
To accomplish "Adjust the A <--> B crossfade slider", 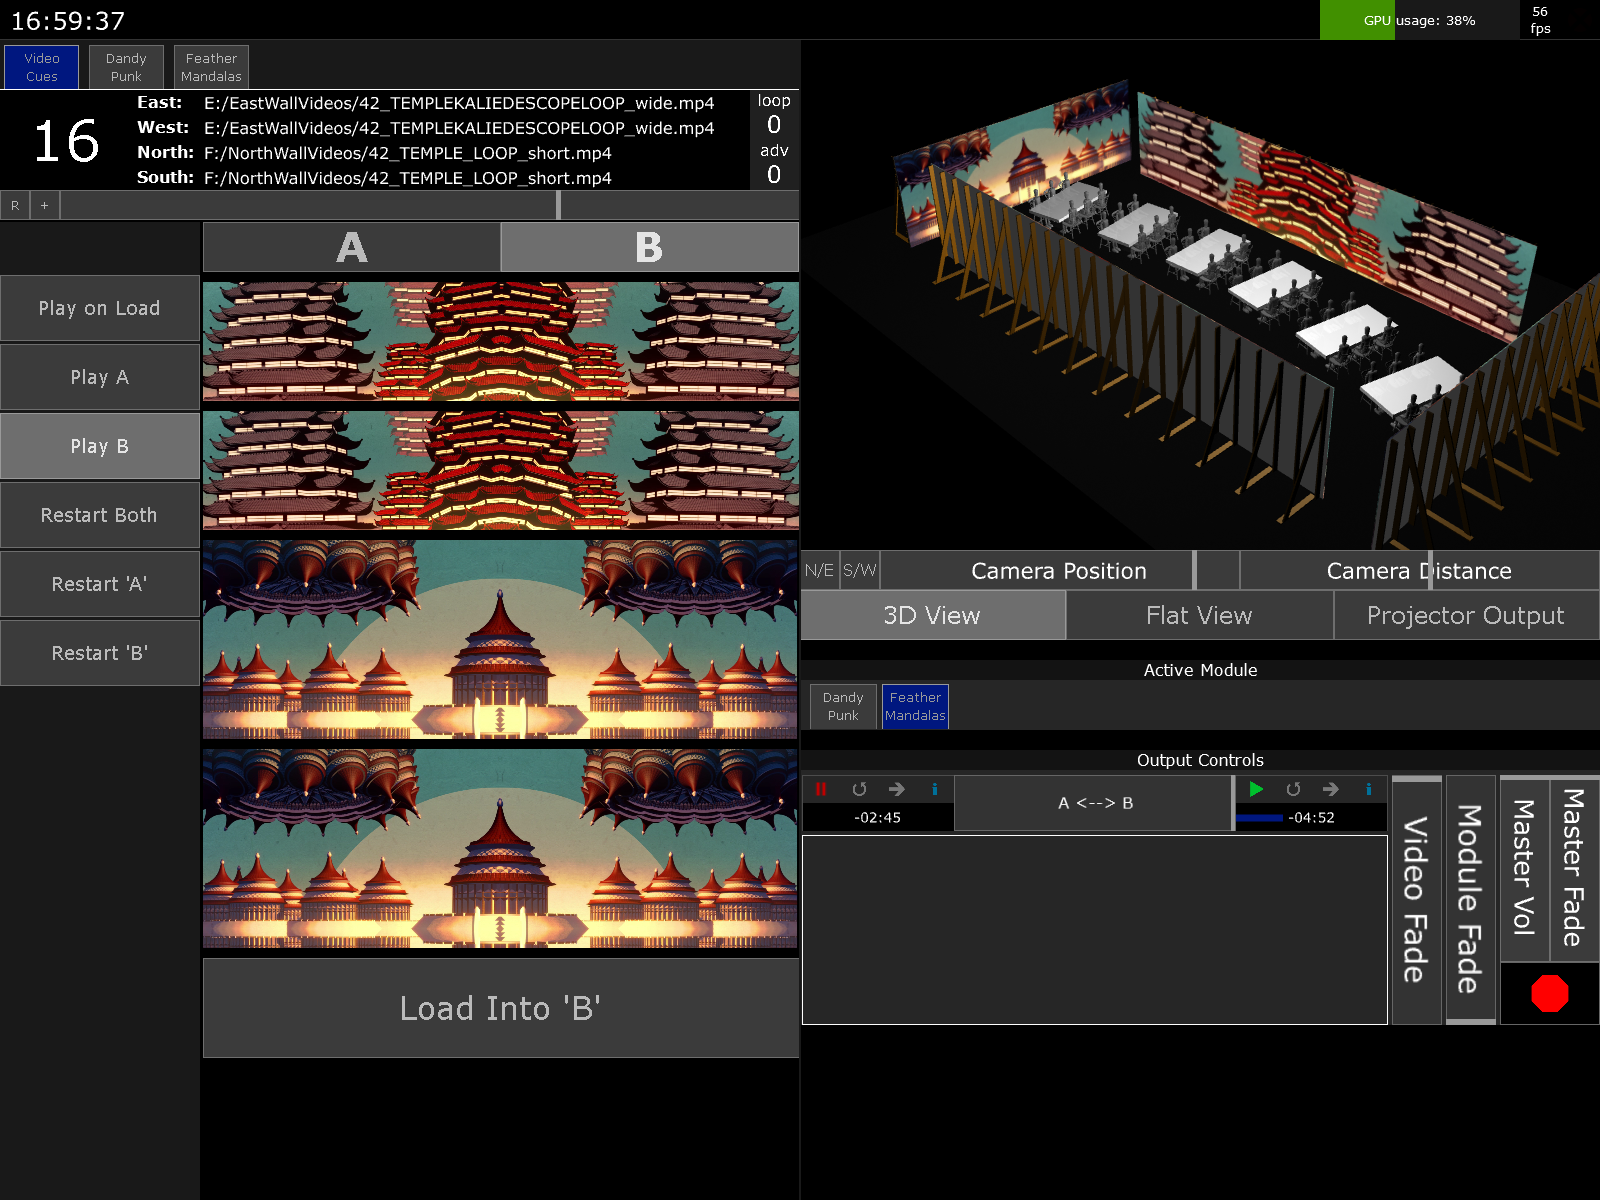I will [1095, 803].
